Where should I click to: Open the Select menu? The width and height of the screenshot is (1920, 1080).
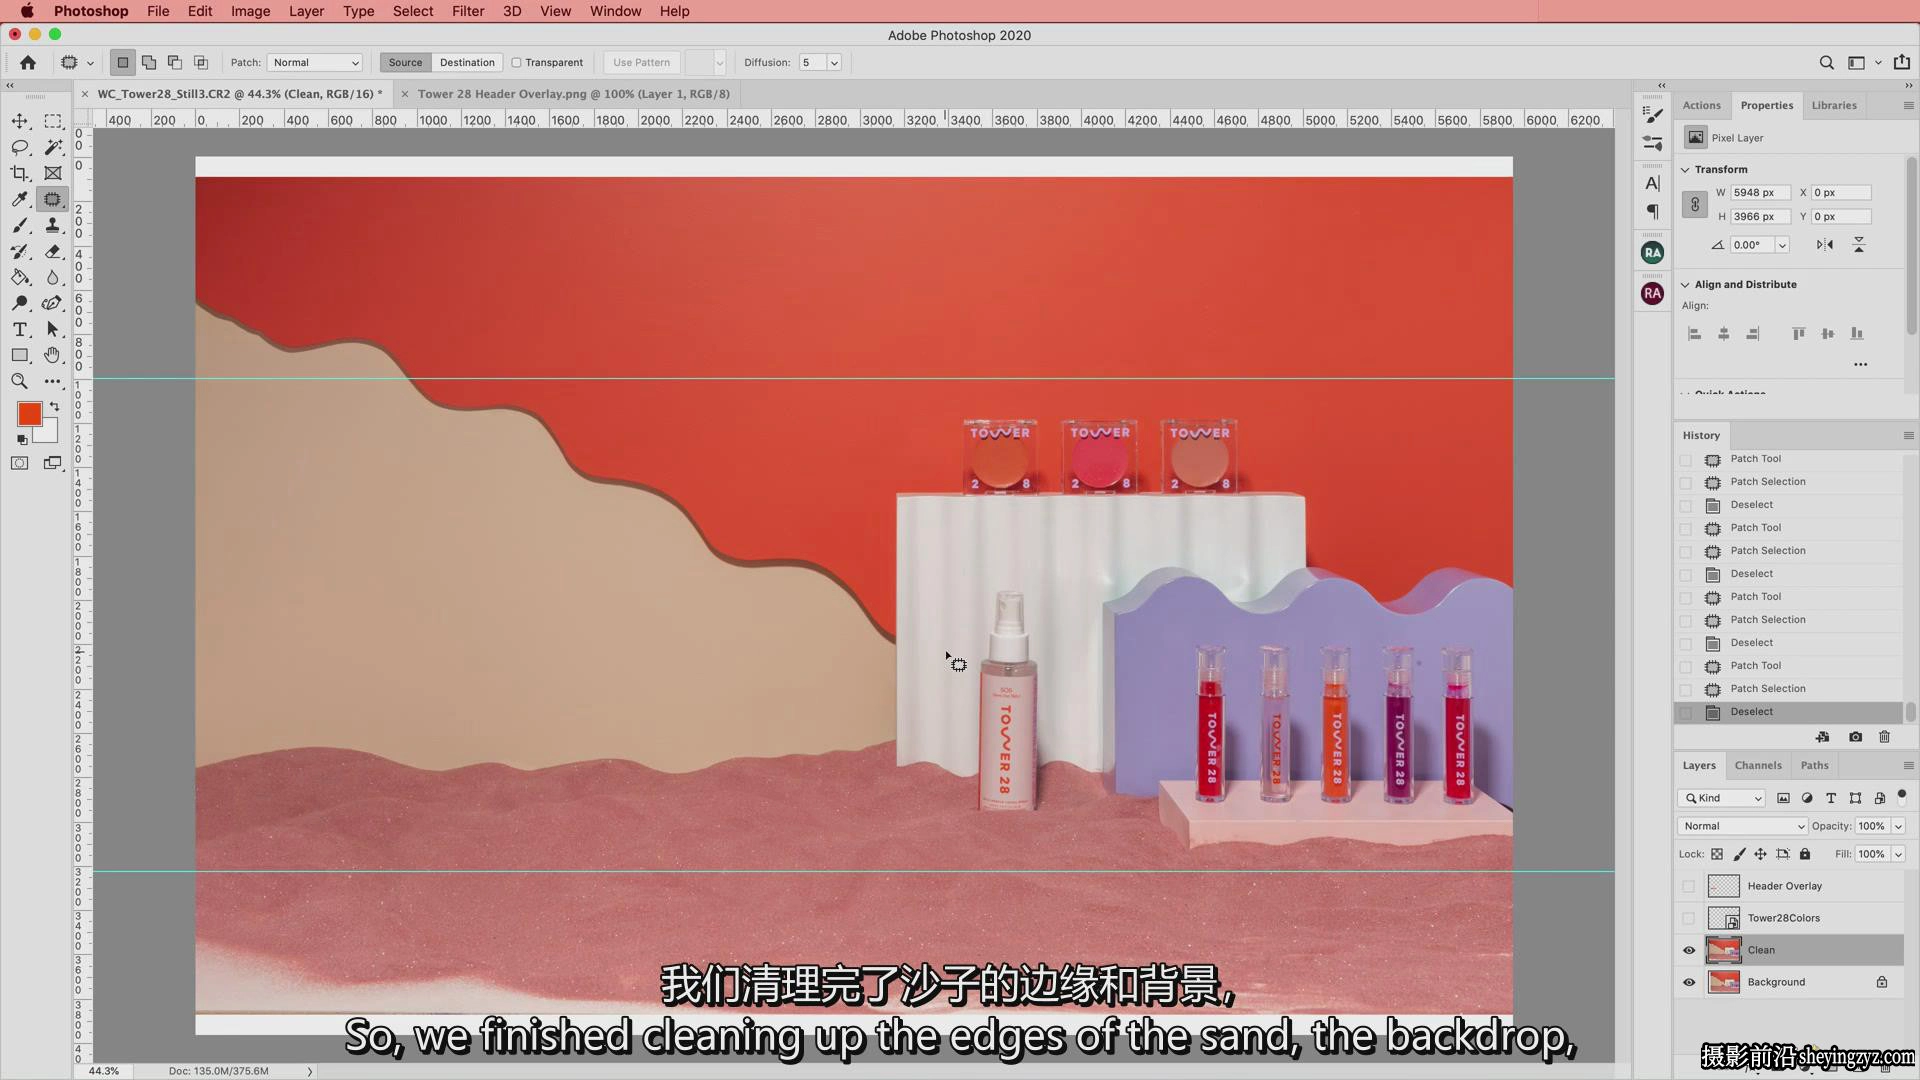click(x=412, y=11)
